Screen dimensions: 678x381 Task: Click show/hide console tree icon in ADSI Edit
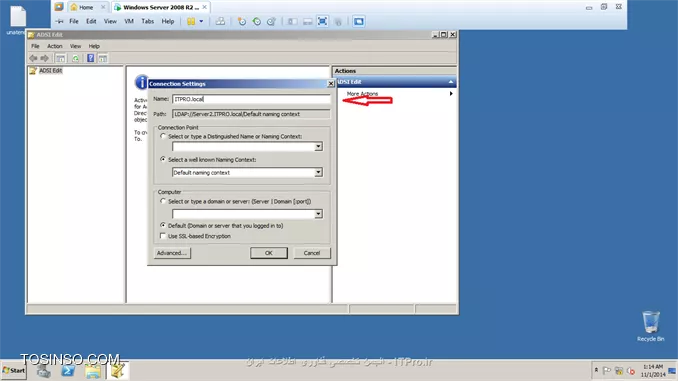click(x=61, y=58)
